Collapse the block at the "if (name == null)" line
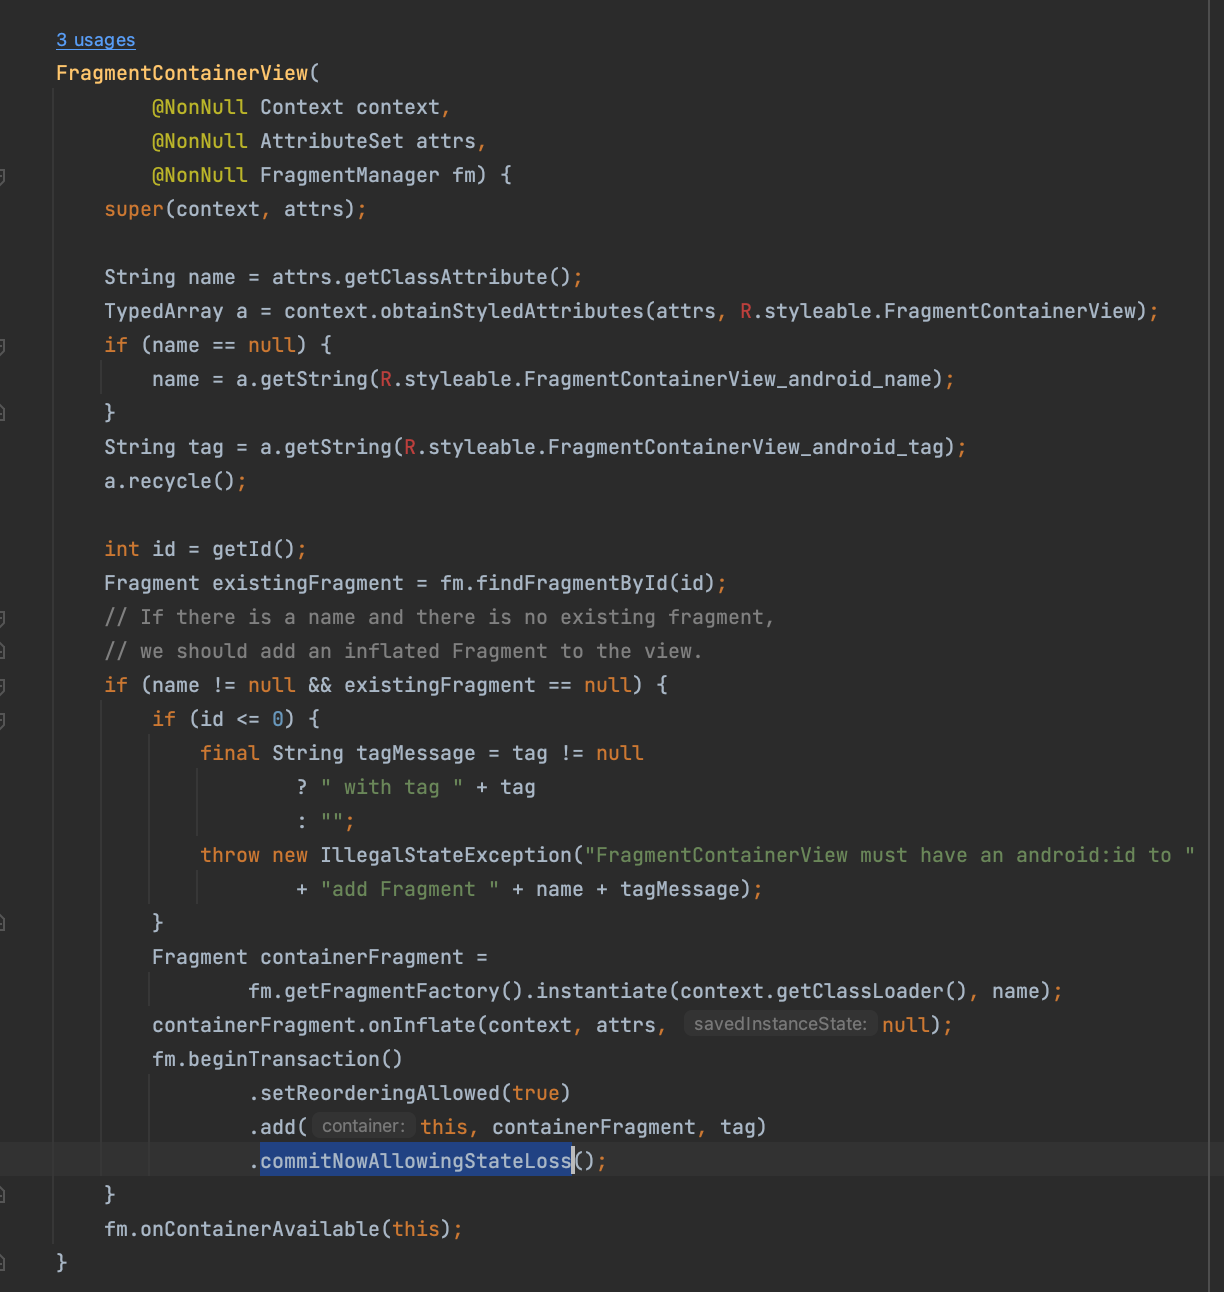Viewport: 1224px width, 1292px height. point(3,346)
